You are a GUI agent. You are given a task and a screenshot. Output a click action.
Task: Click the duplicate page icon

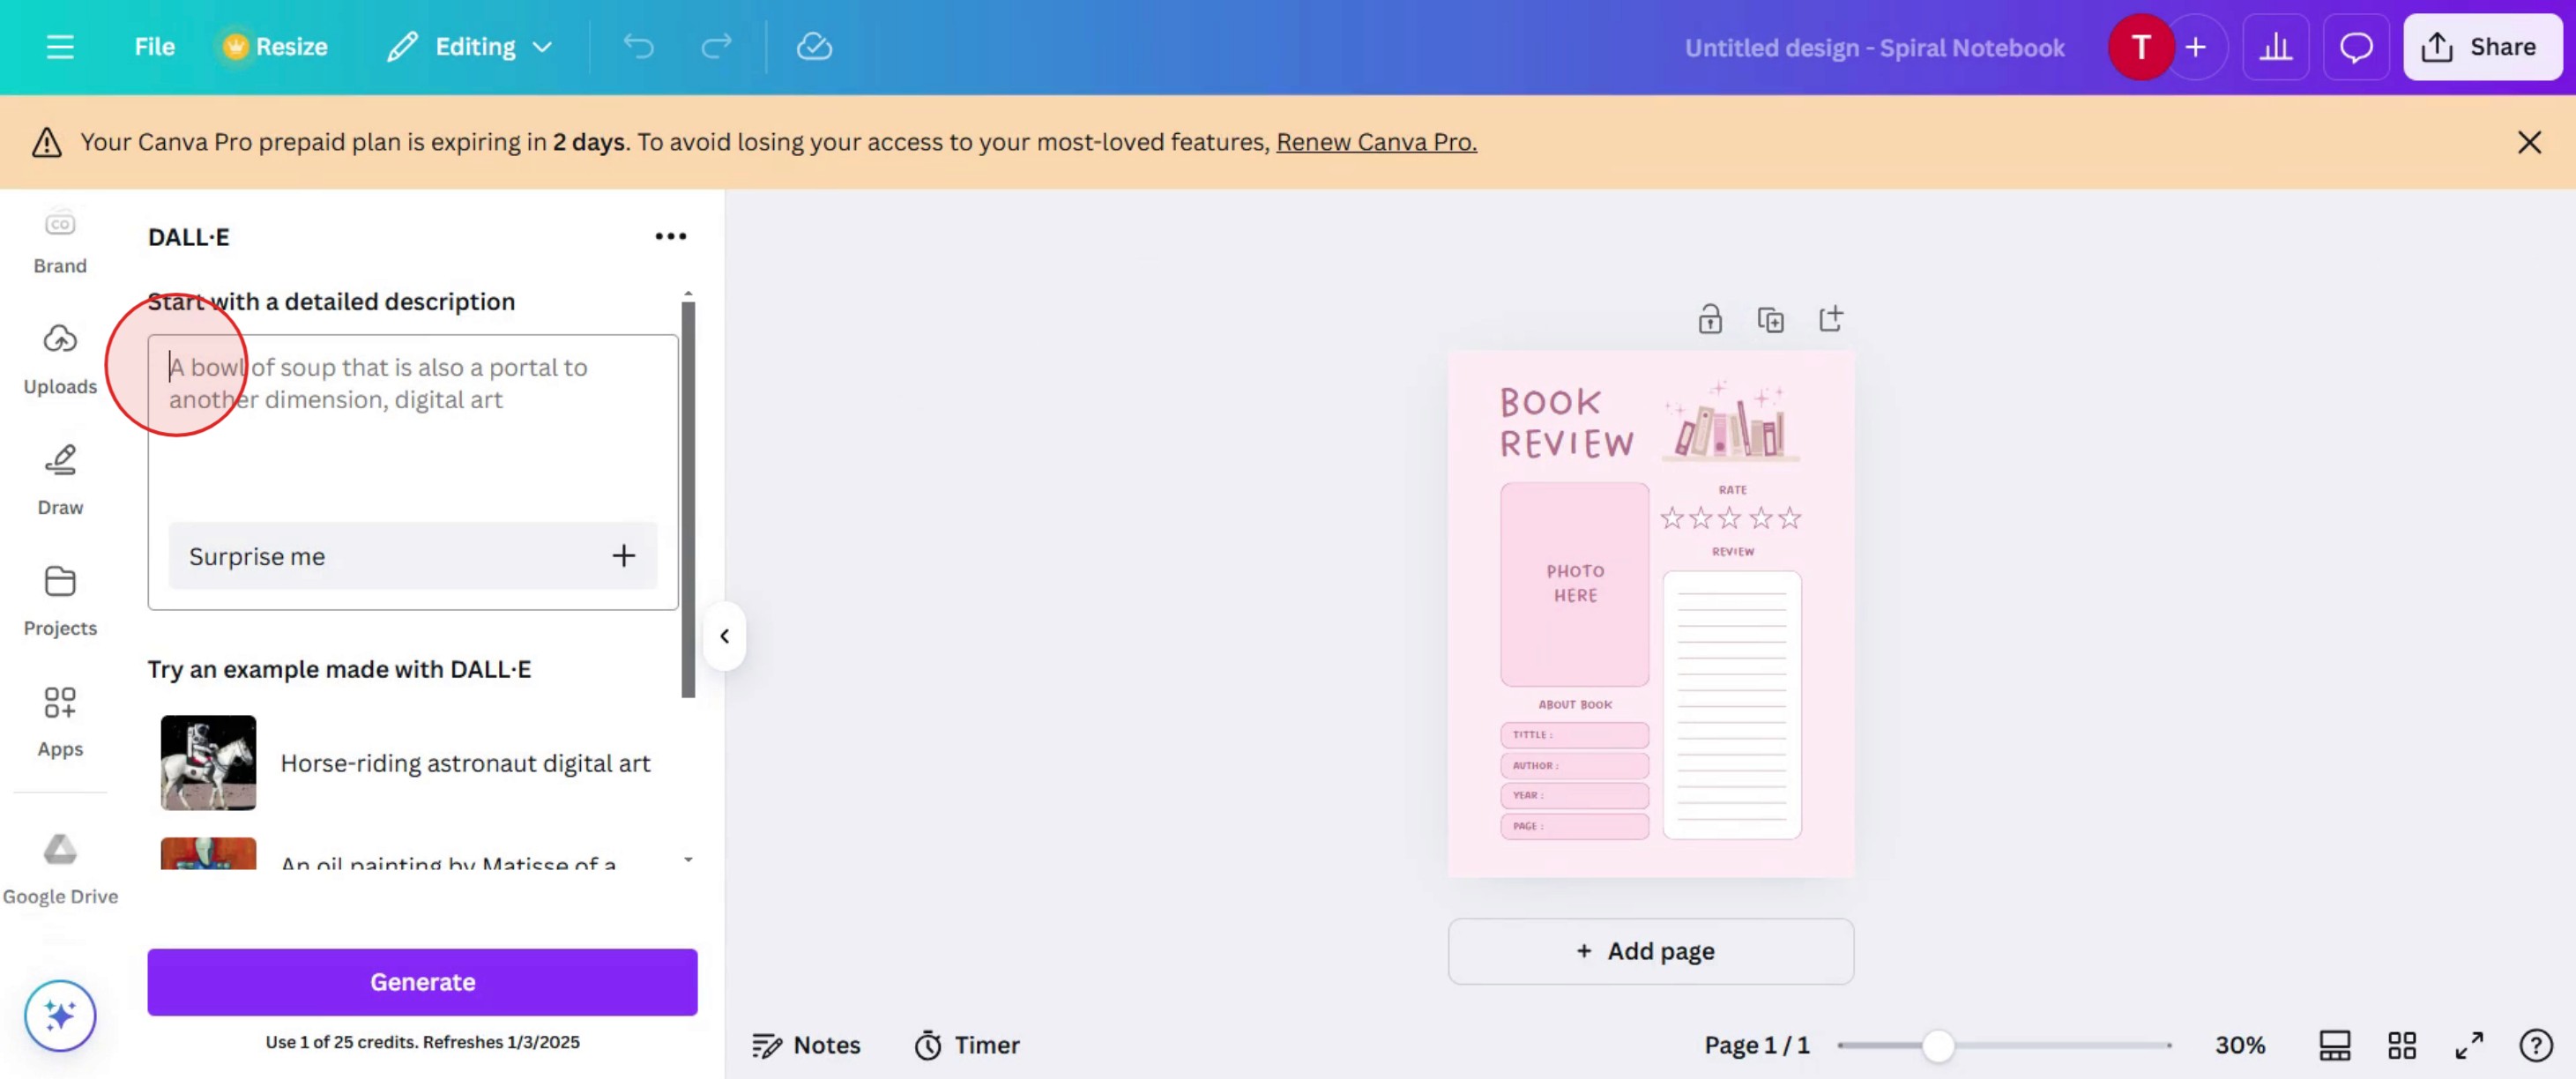click(1770, 319)
